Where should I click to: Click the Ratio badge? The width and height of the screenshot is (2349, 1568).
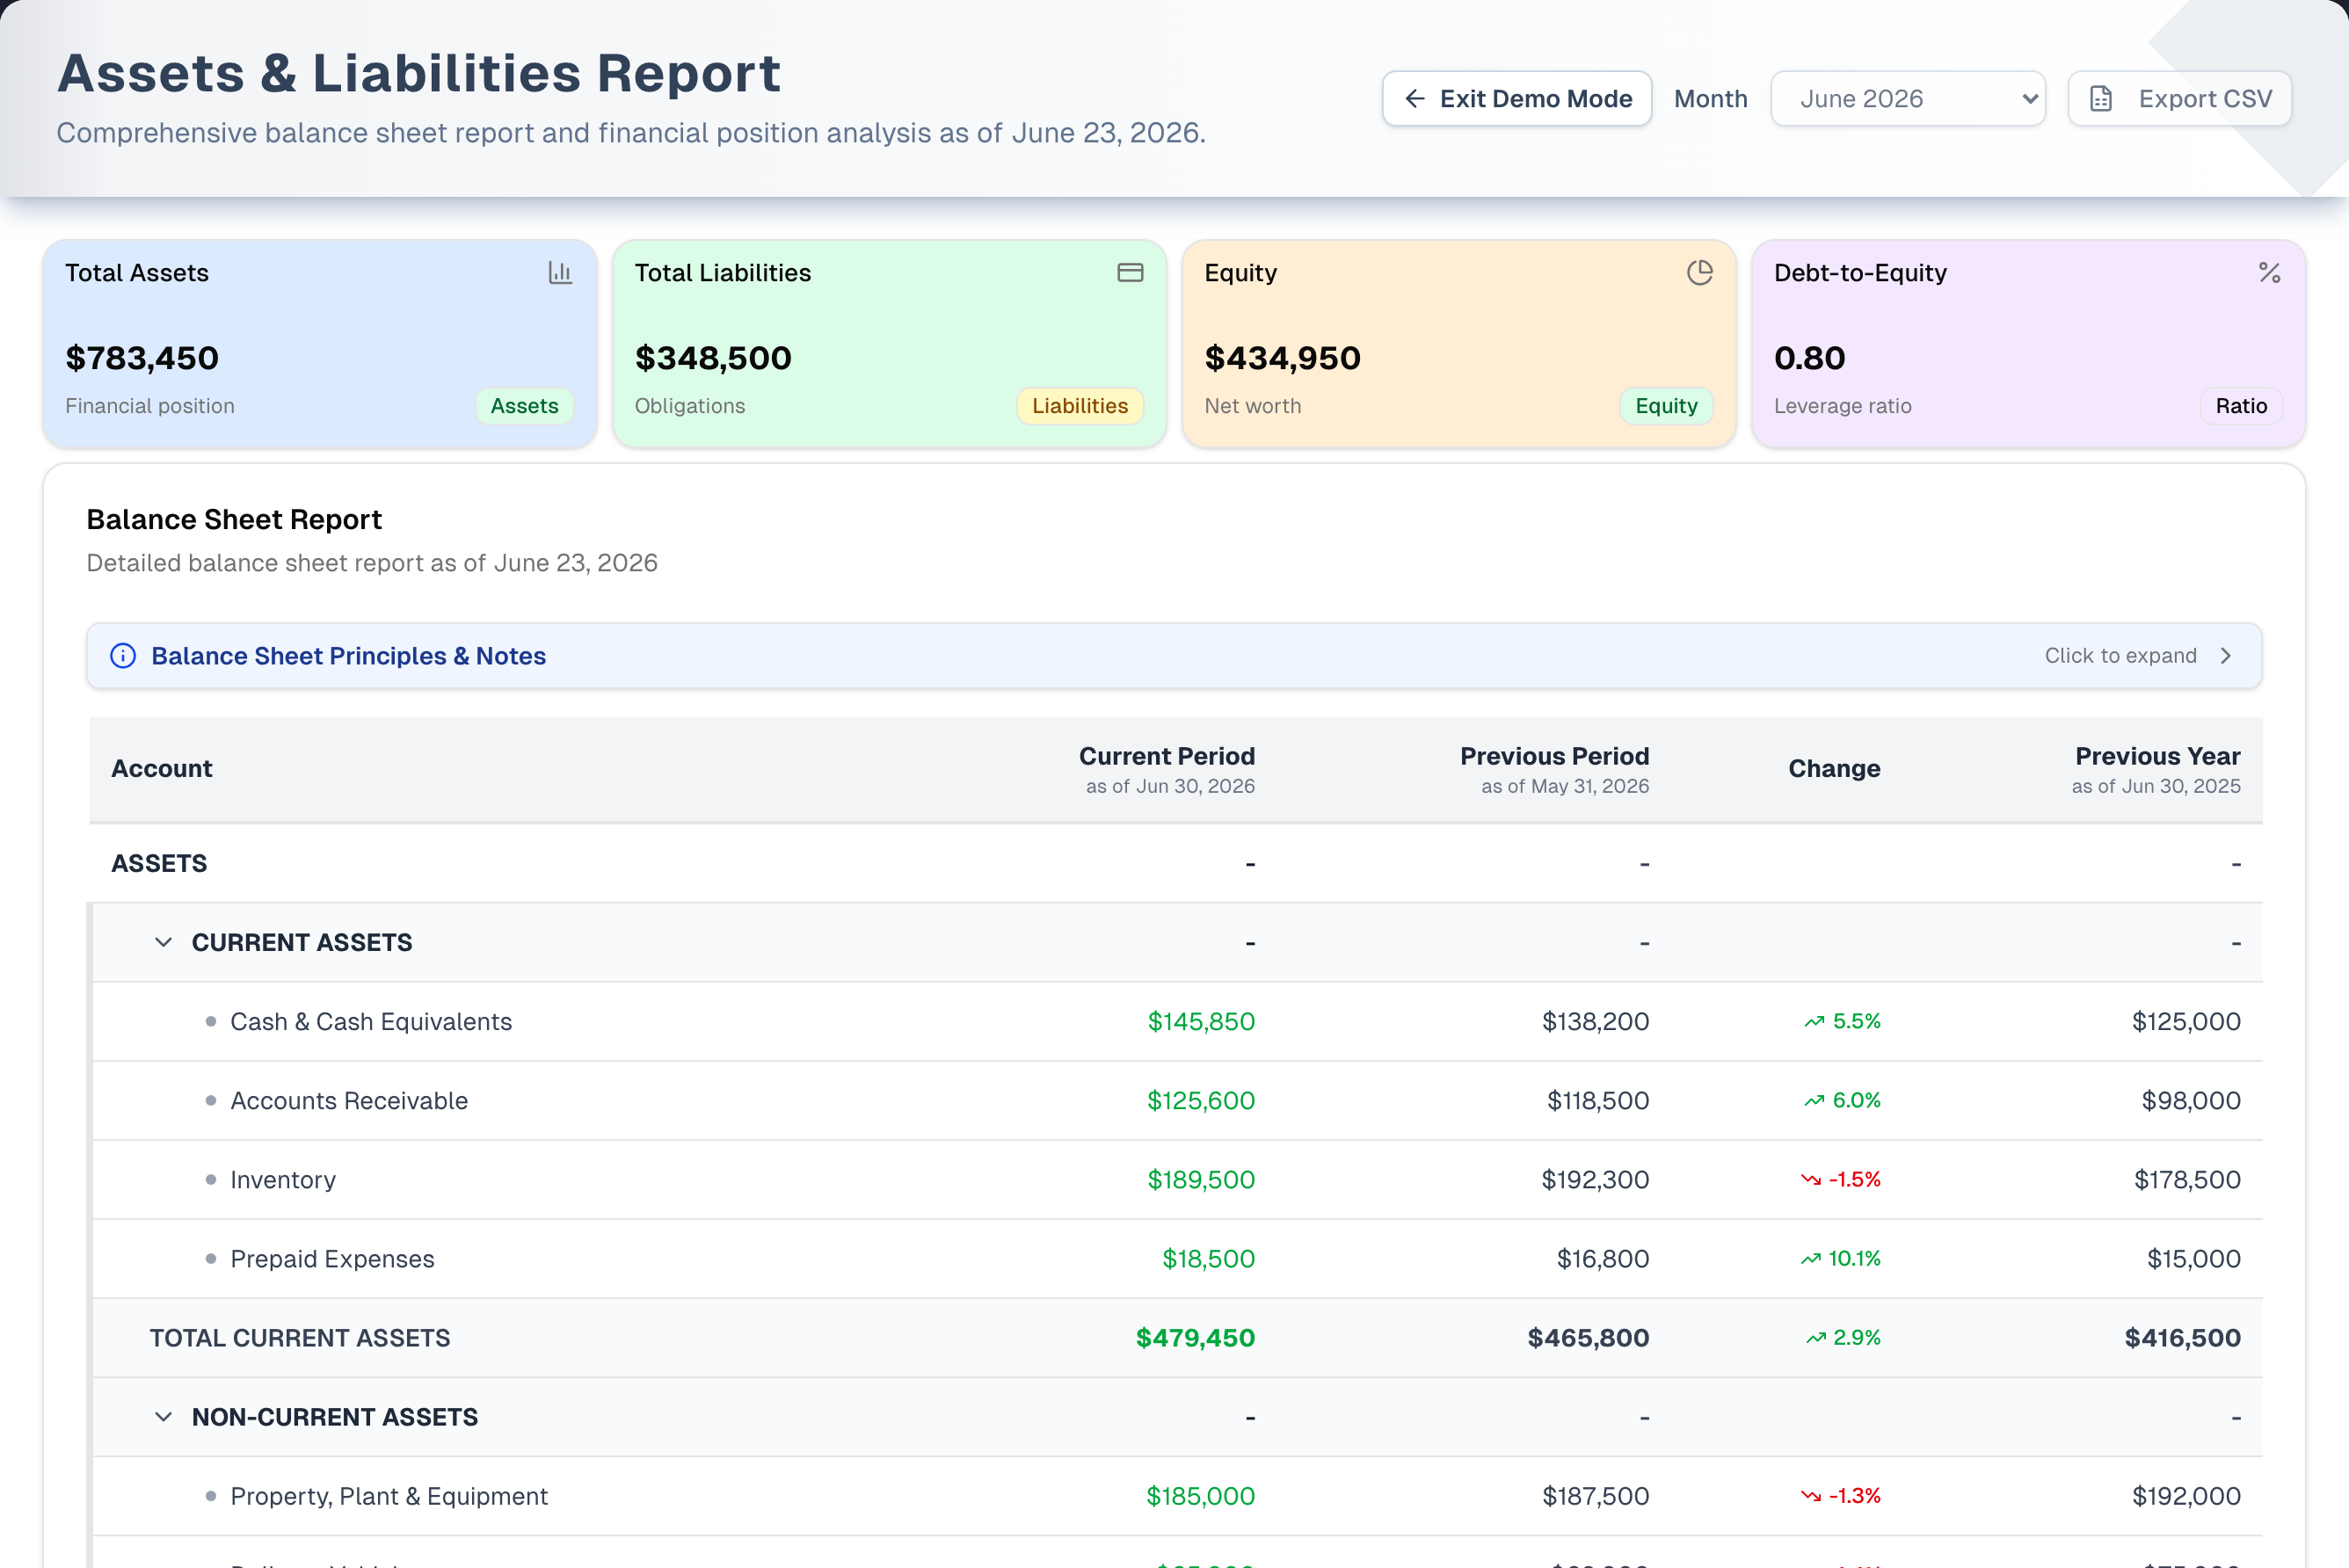(x=2241, y=406)
